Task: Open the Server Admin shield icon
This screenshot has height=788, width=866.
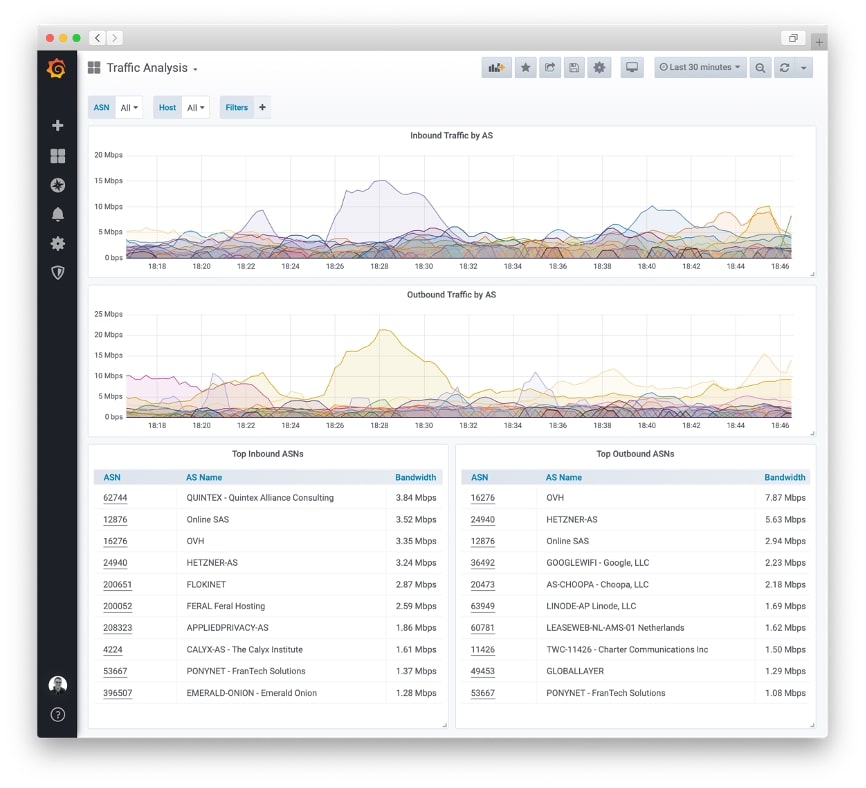Action: click(x=57, y=272)
